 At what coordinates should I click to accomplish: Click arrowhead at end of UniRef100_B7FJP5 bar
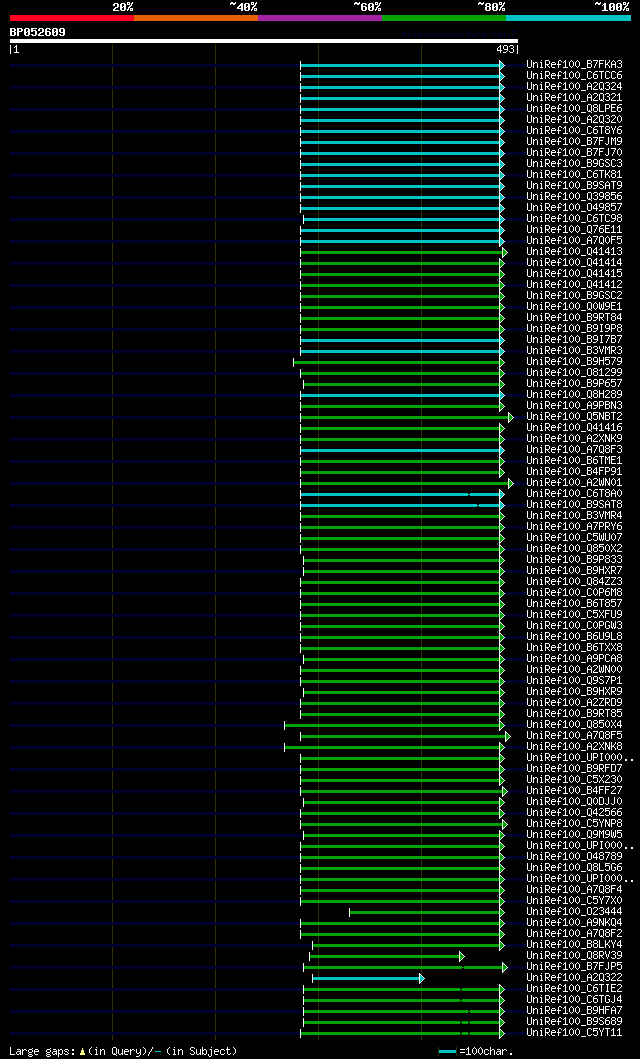505,967
